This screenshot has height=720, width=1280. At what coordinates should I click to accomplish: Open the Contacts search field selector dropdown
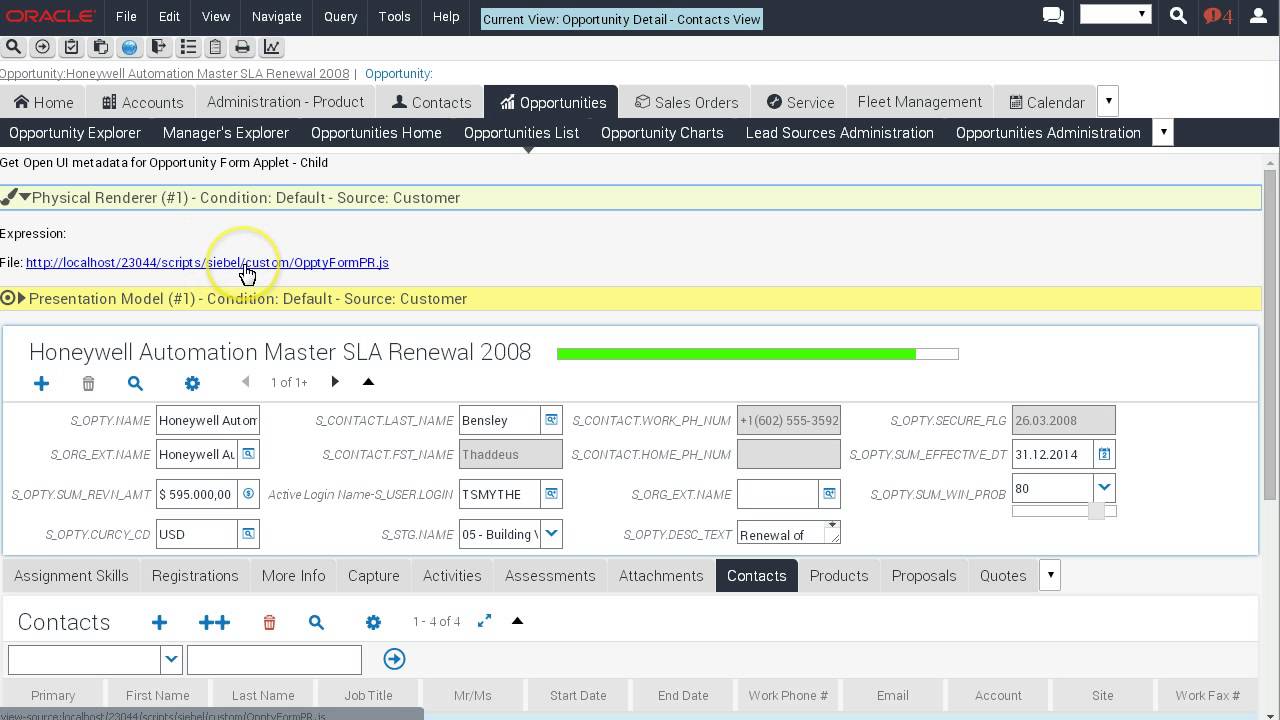pyautogui.click(x=171, y=659)
